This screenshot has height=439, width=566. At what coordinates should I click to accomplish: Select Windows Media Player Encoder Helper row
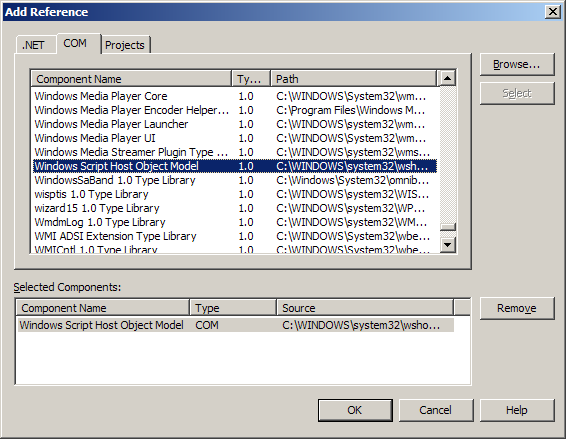coord(235,110)
